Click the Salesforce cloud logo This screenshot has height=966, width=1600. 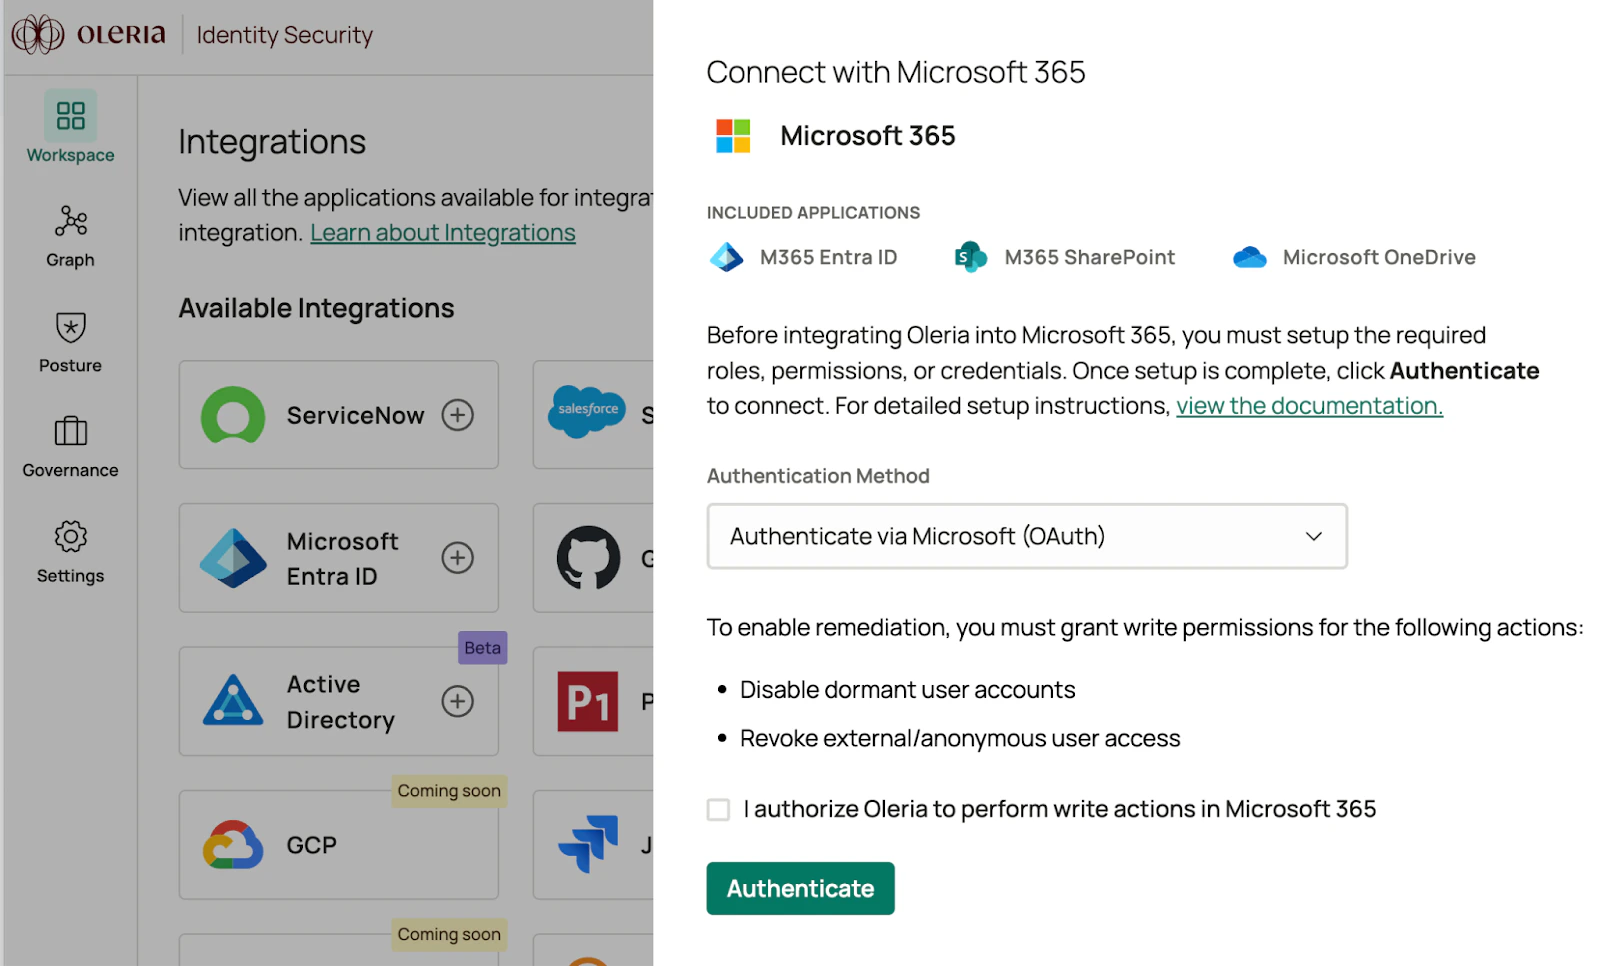pos(587,411)
